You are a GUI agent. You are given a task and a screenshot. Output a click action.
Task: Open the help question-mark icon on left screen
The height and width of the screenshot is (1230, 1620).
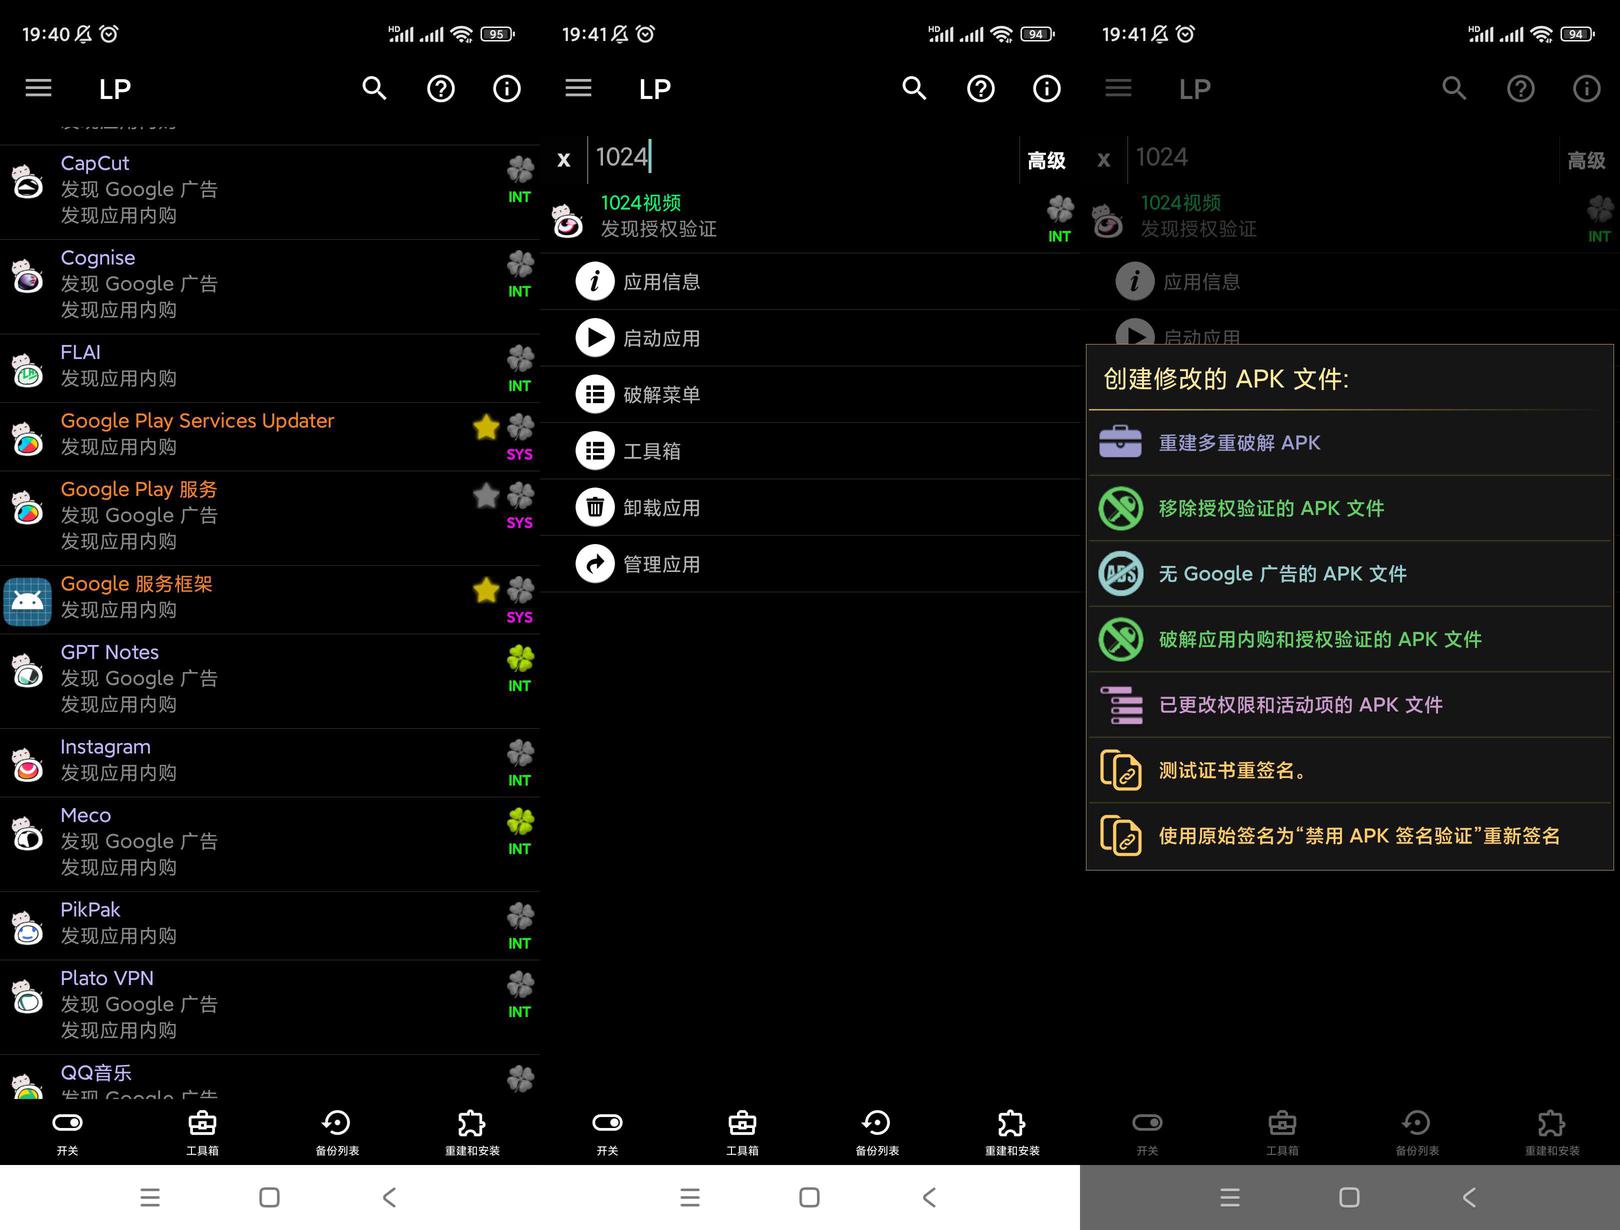coord(441,89)
